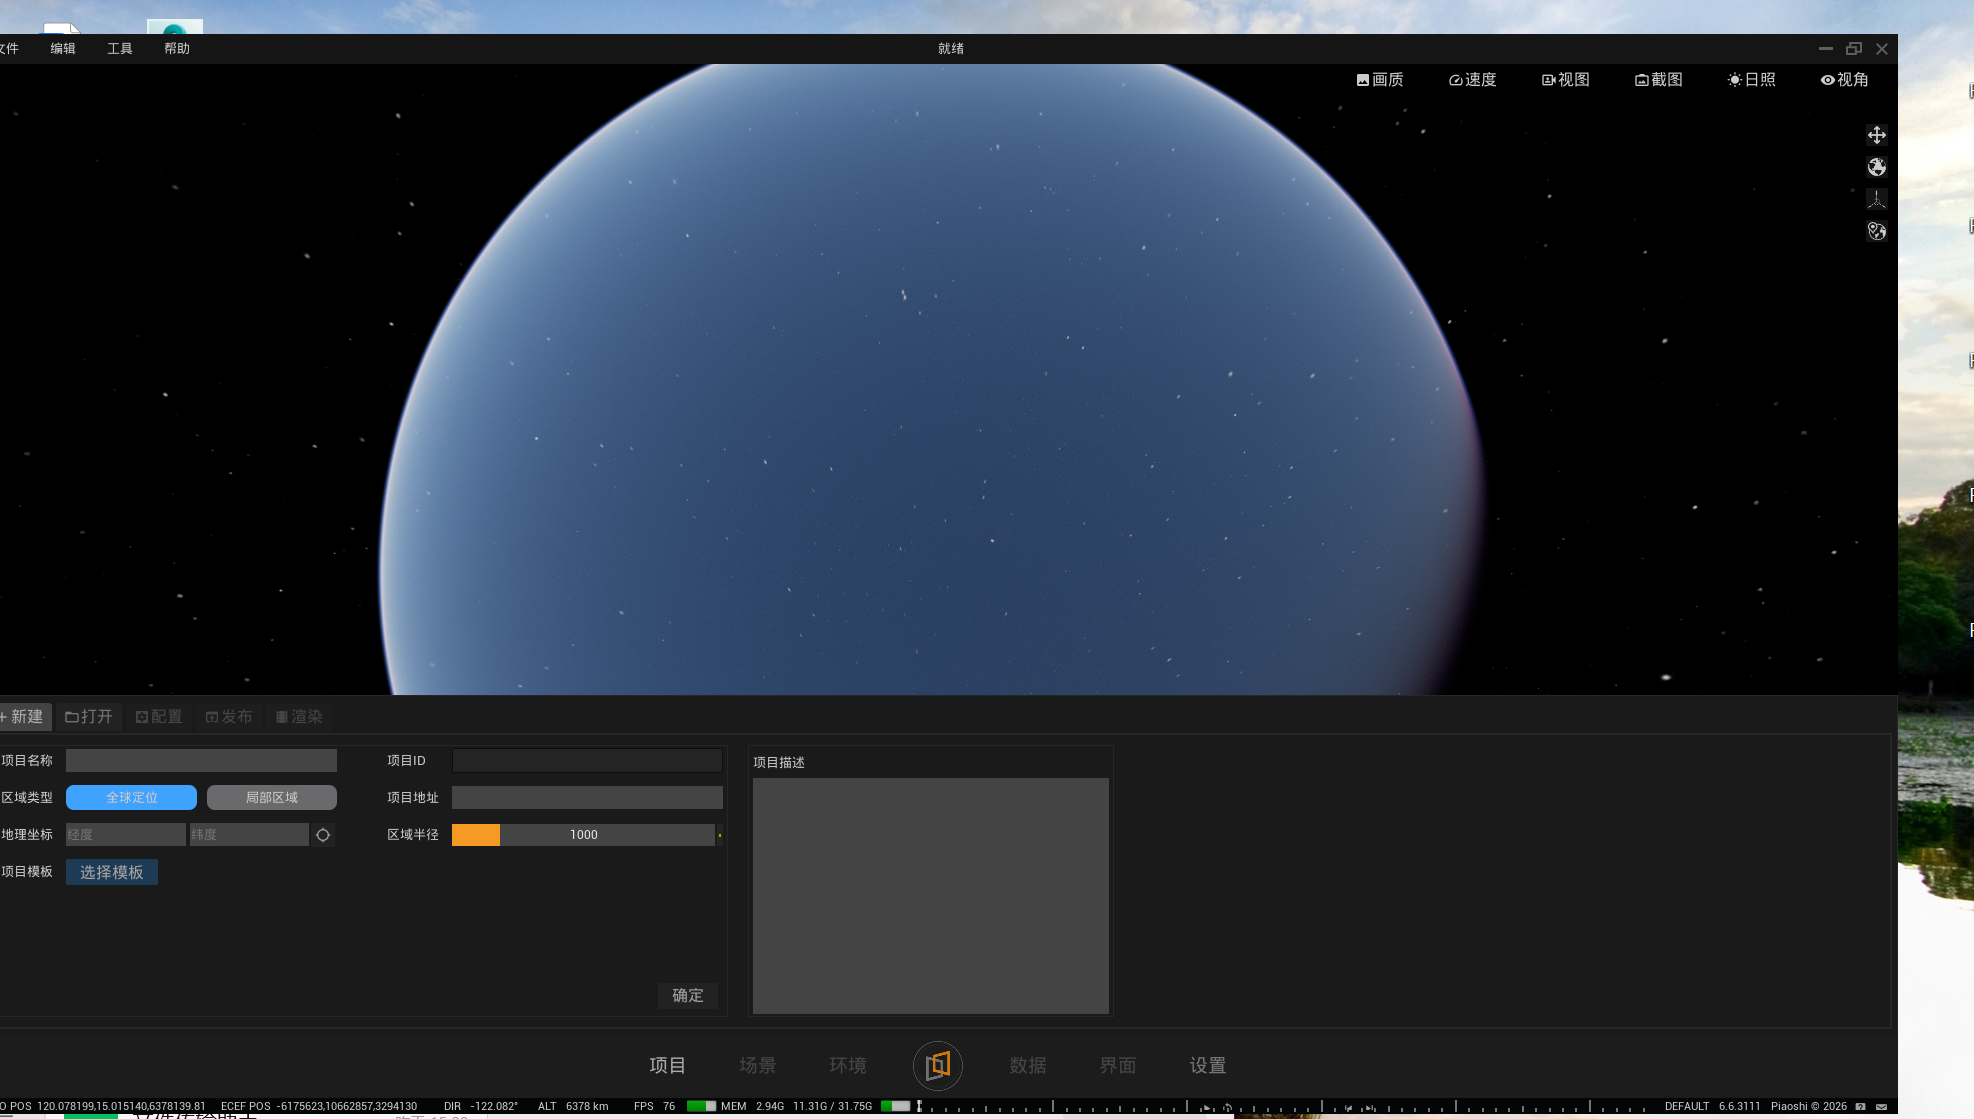Minimize the application window

click(x=1826, y=49)
